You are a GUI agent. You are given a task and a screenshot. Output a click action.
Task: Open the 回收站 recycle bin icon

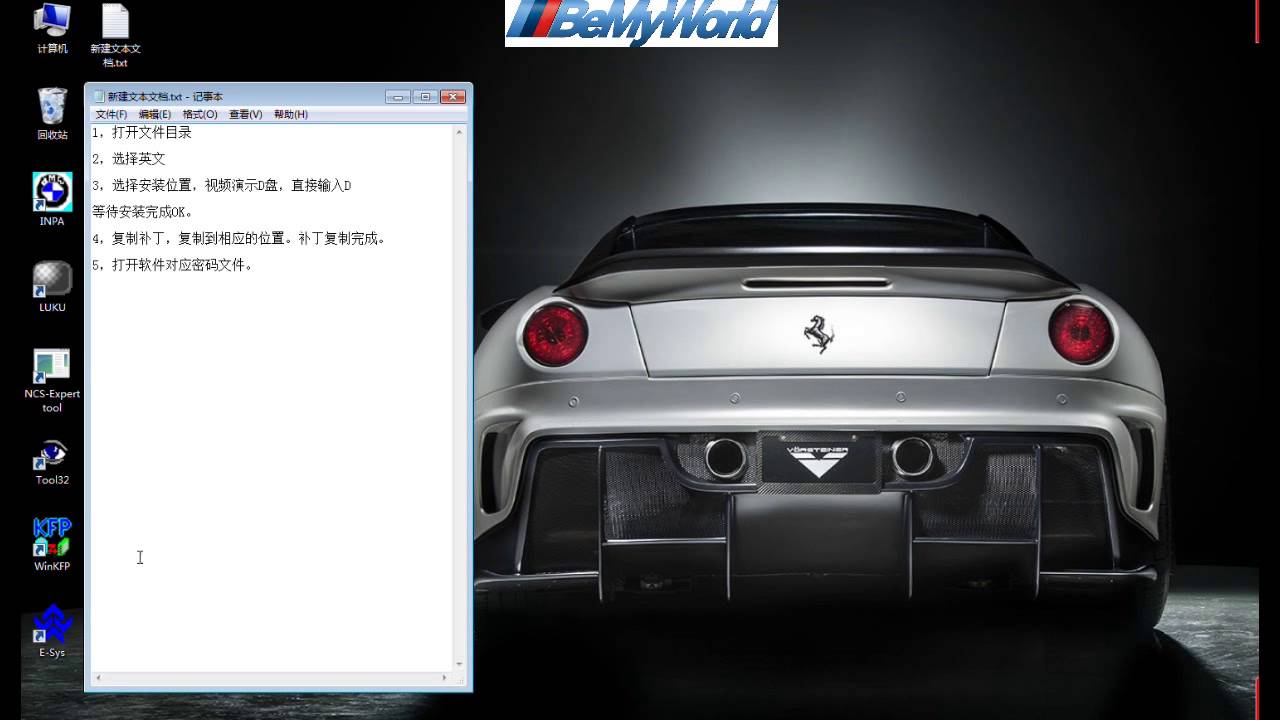click(52, 113)
